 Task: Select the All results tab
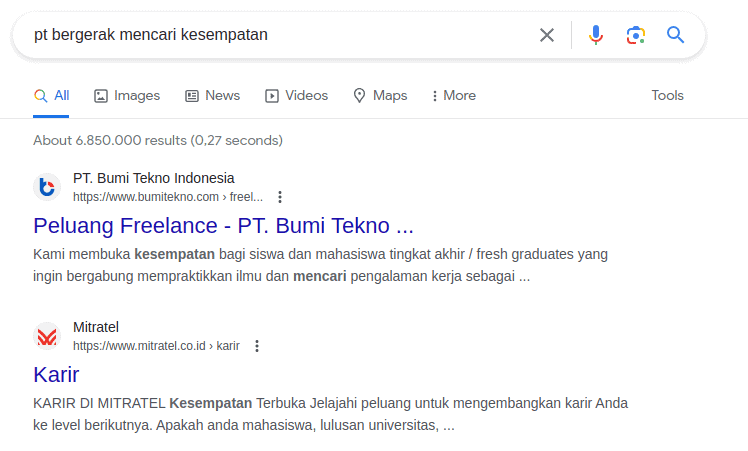pos(52,96)
